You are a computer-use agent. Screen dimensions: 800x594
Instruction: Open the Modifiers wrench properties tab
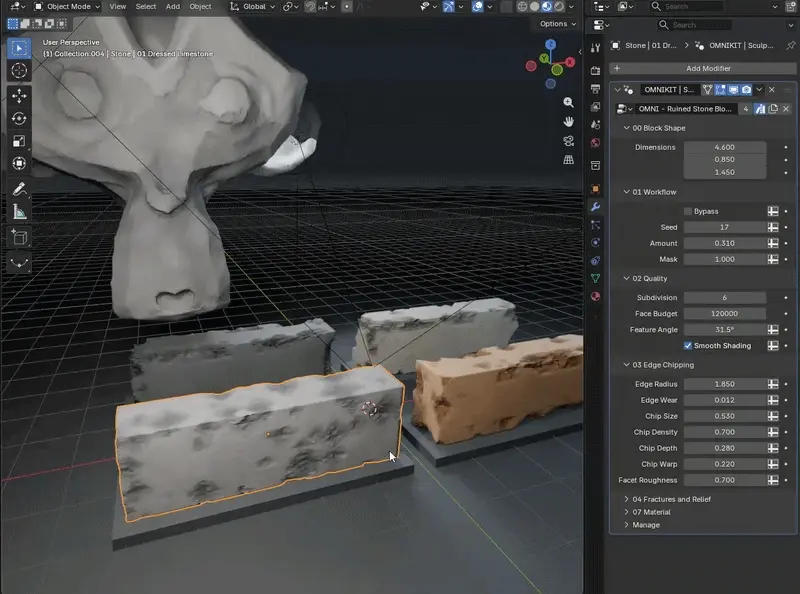(x=595, y=207)
